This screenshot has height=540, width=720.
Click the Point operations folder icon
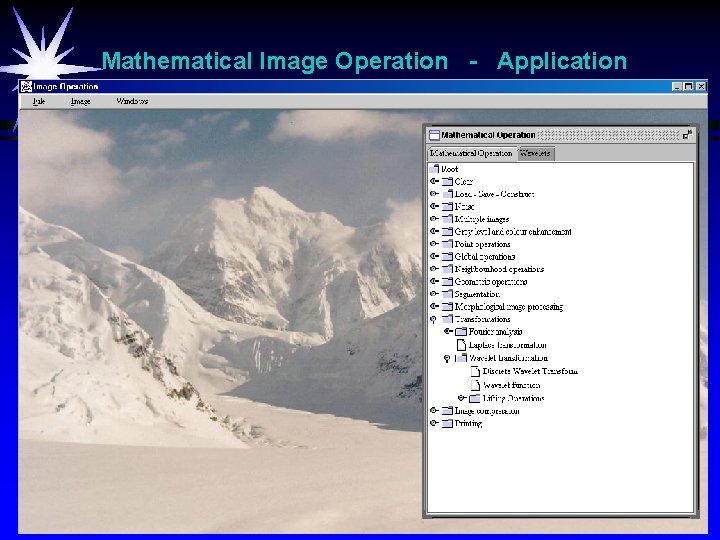(x=448, y=244)
